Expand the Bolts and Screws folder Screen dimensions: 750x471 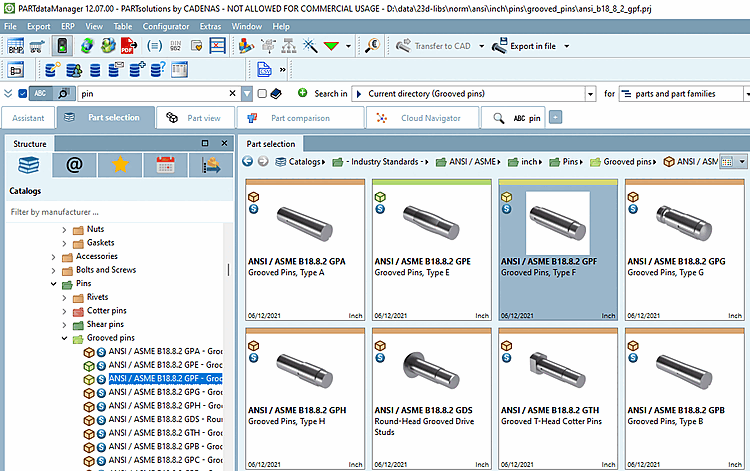click(53, 271)
